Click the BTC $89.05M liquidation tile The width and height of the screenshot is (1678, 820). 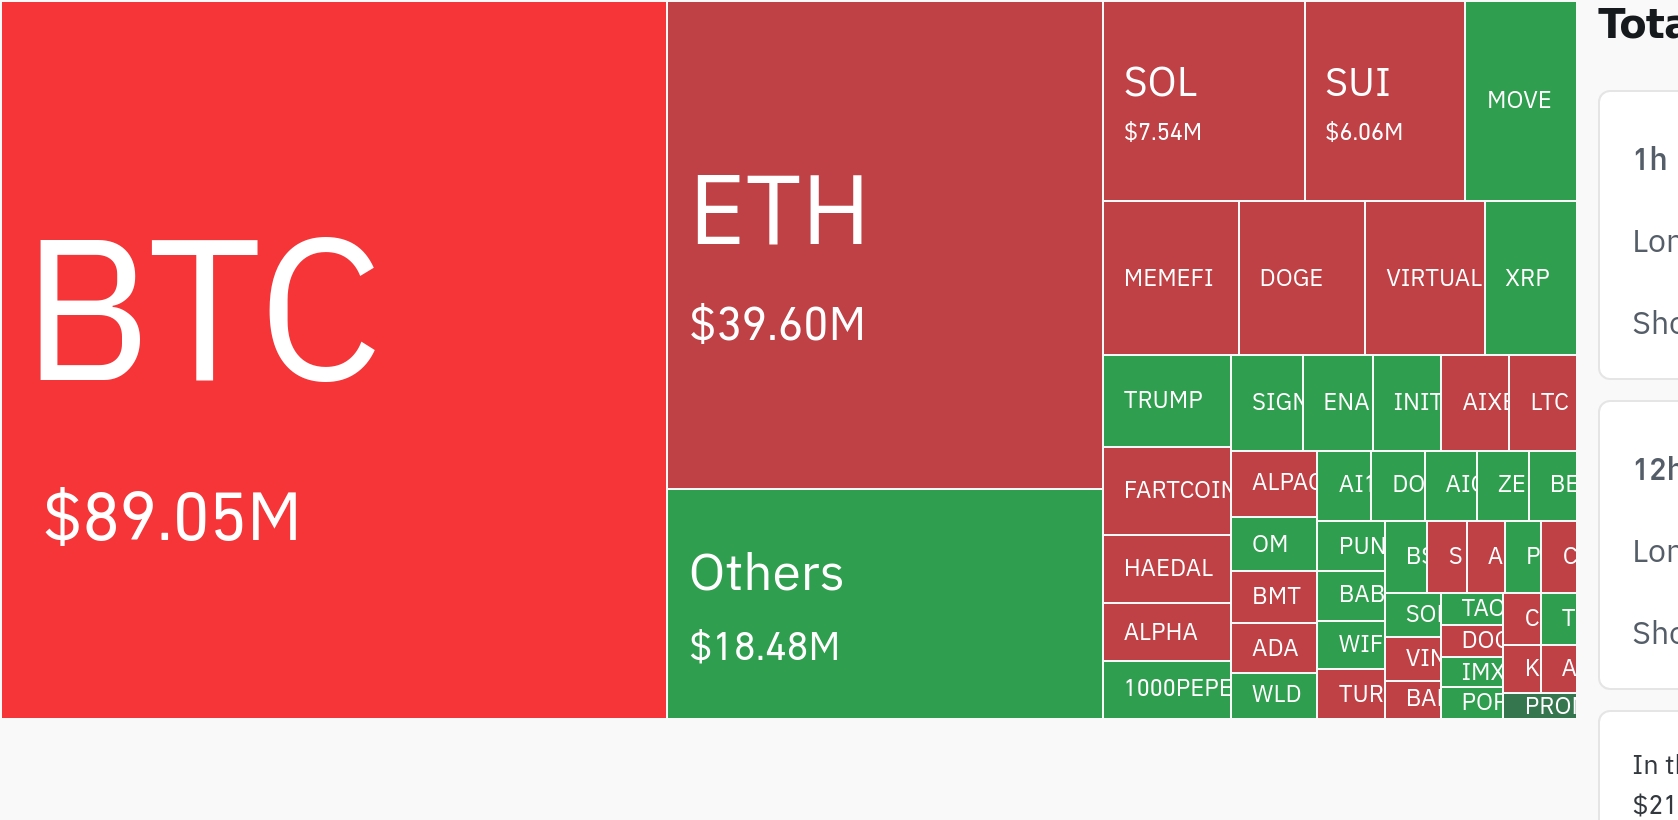(x=333, y=360)
